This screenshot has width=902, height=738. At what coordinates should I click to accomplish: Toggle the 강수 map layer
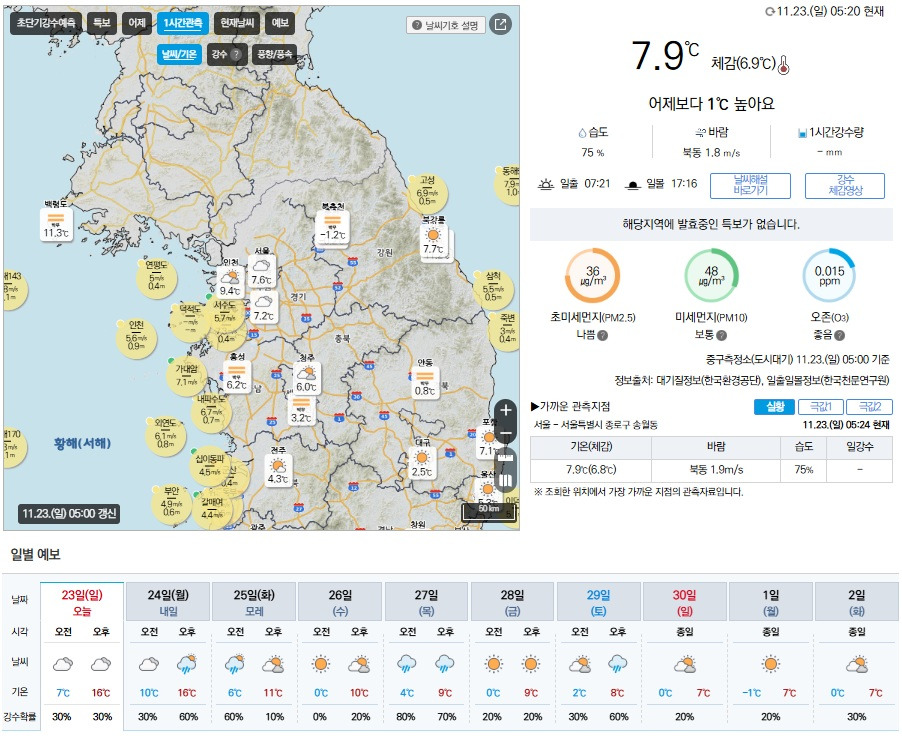tap(226, 54)
